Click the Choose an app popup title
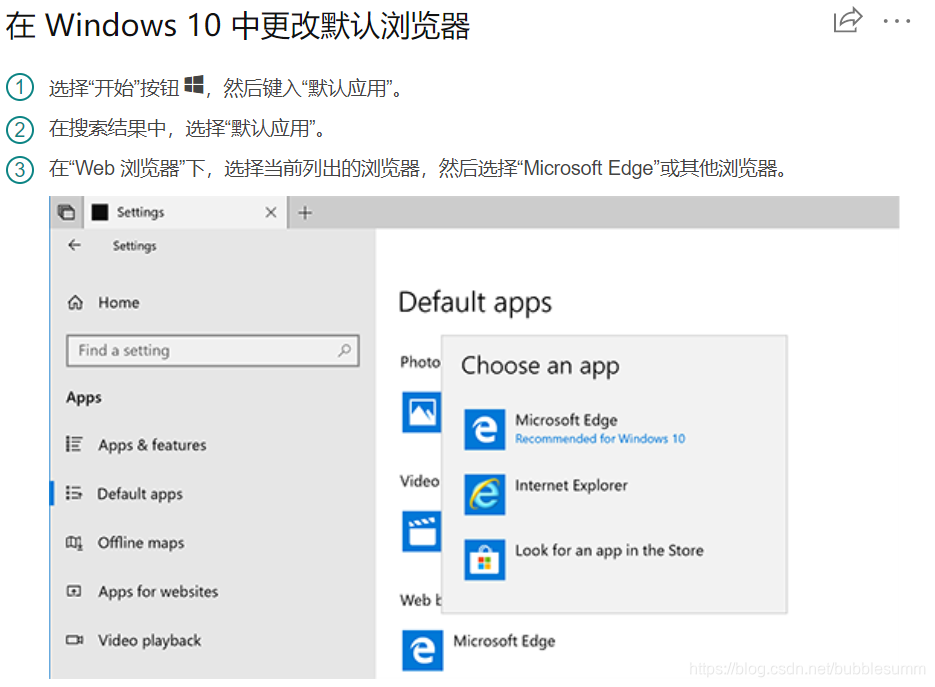 (x=540, y=366)
